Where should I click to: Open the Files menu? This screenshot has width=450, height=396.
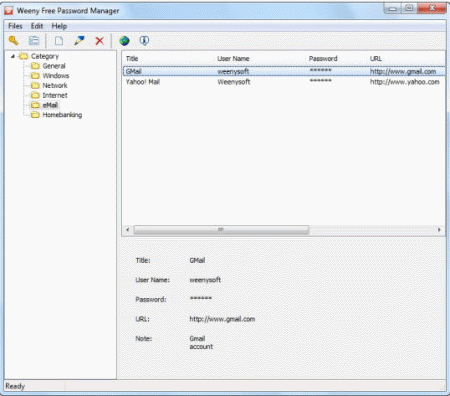15,26
